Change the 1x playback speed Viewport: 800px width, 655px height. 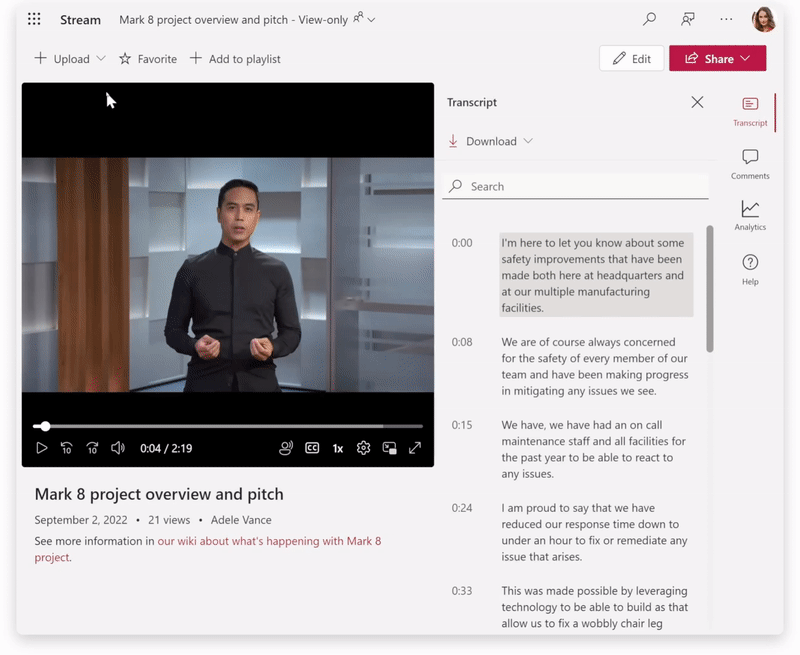338,448
